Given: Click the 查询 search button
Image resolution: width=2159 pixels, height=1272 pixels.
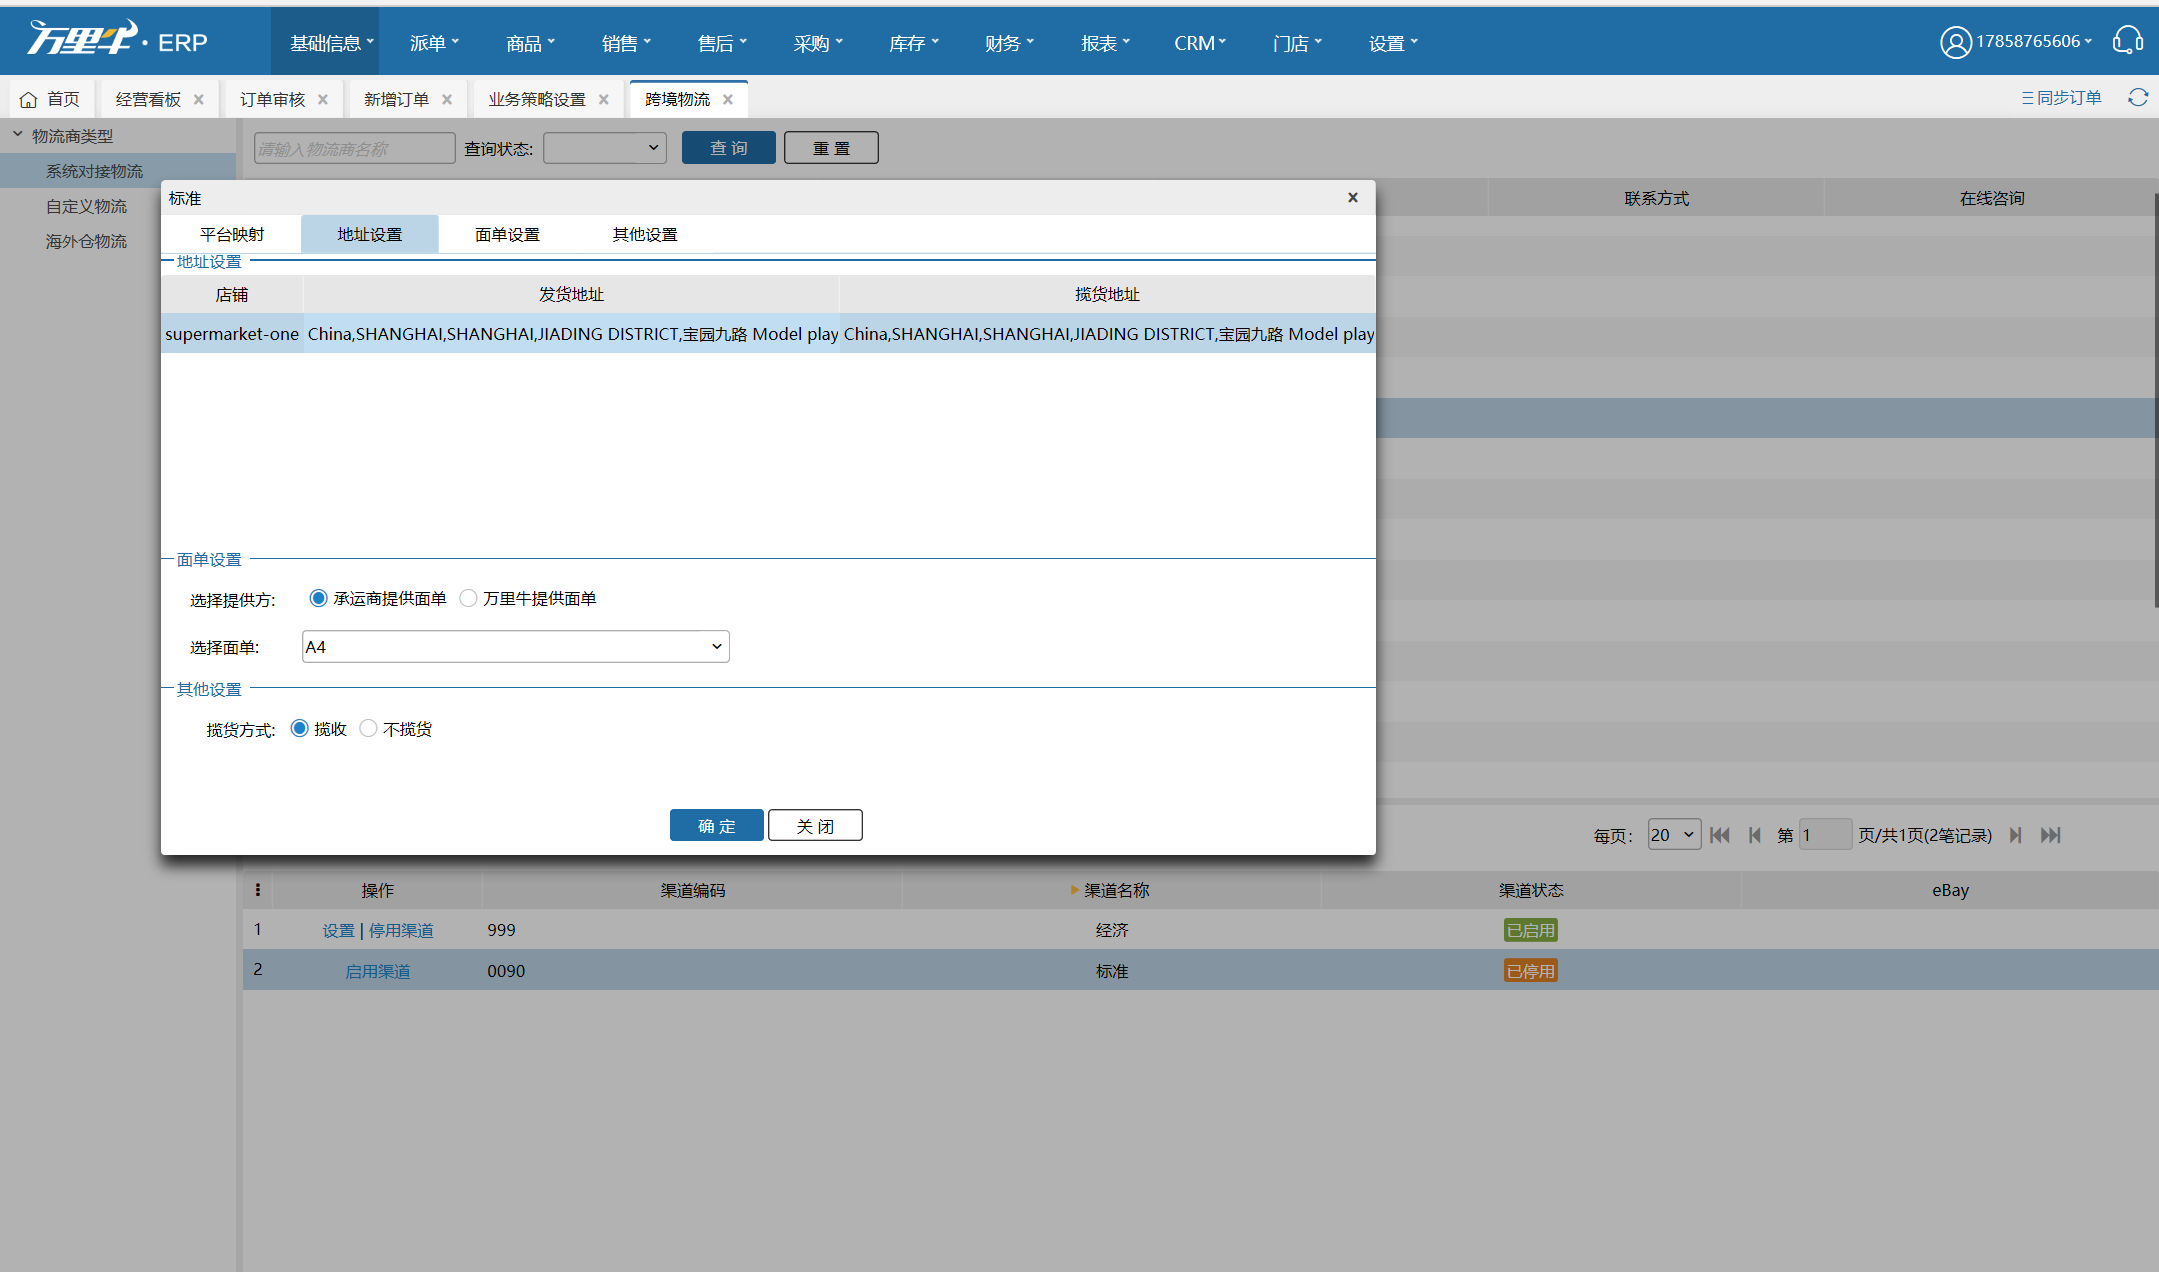Looking at the screenshot, I should 729,148.
